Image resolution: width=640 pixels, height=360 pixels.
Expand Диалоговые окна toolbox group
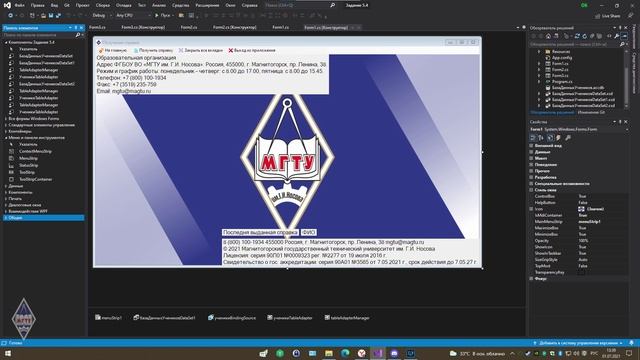click(6, 205)
